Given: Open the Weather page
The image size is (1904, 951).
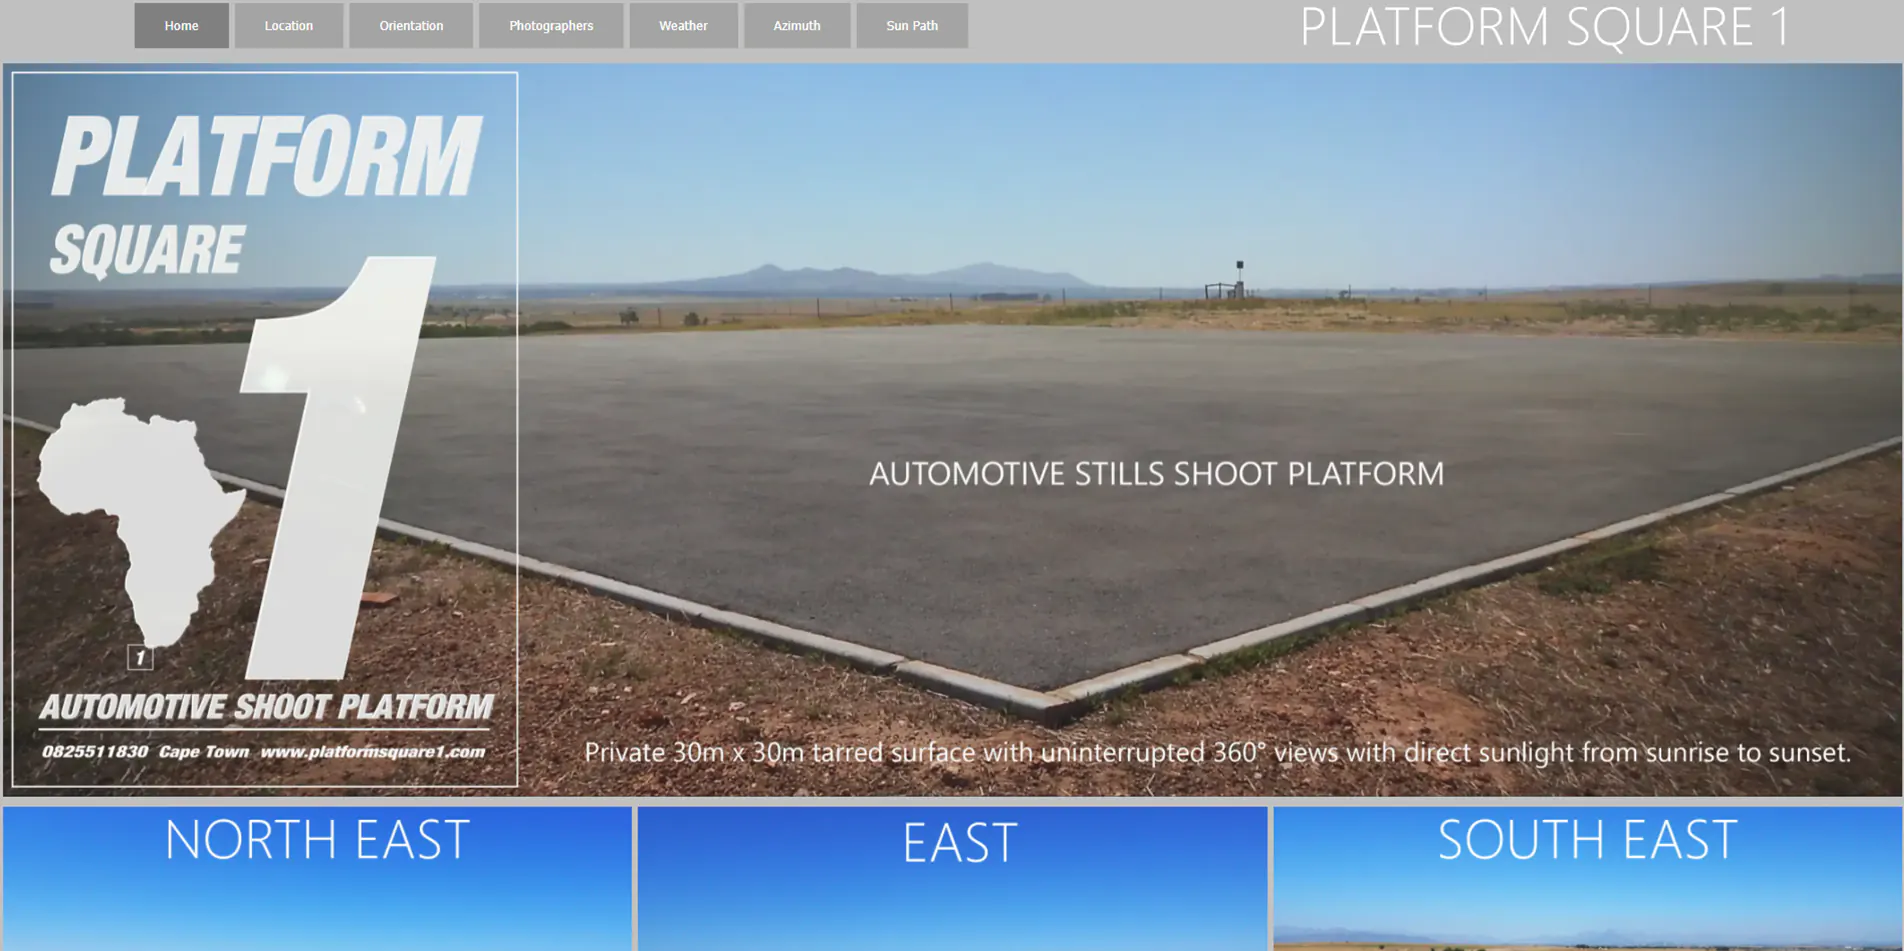Looking at the screenshot, I should 683,25.
